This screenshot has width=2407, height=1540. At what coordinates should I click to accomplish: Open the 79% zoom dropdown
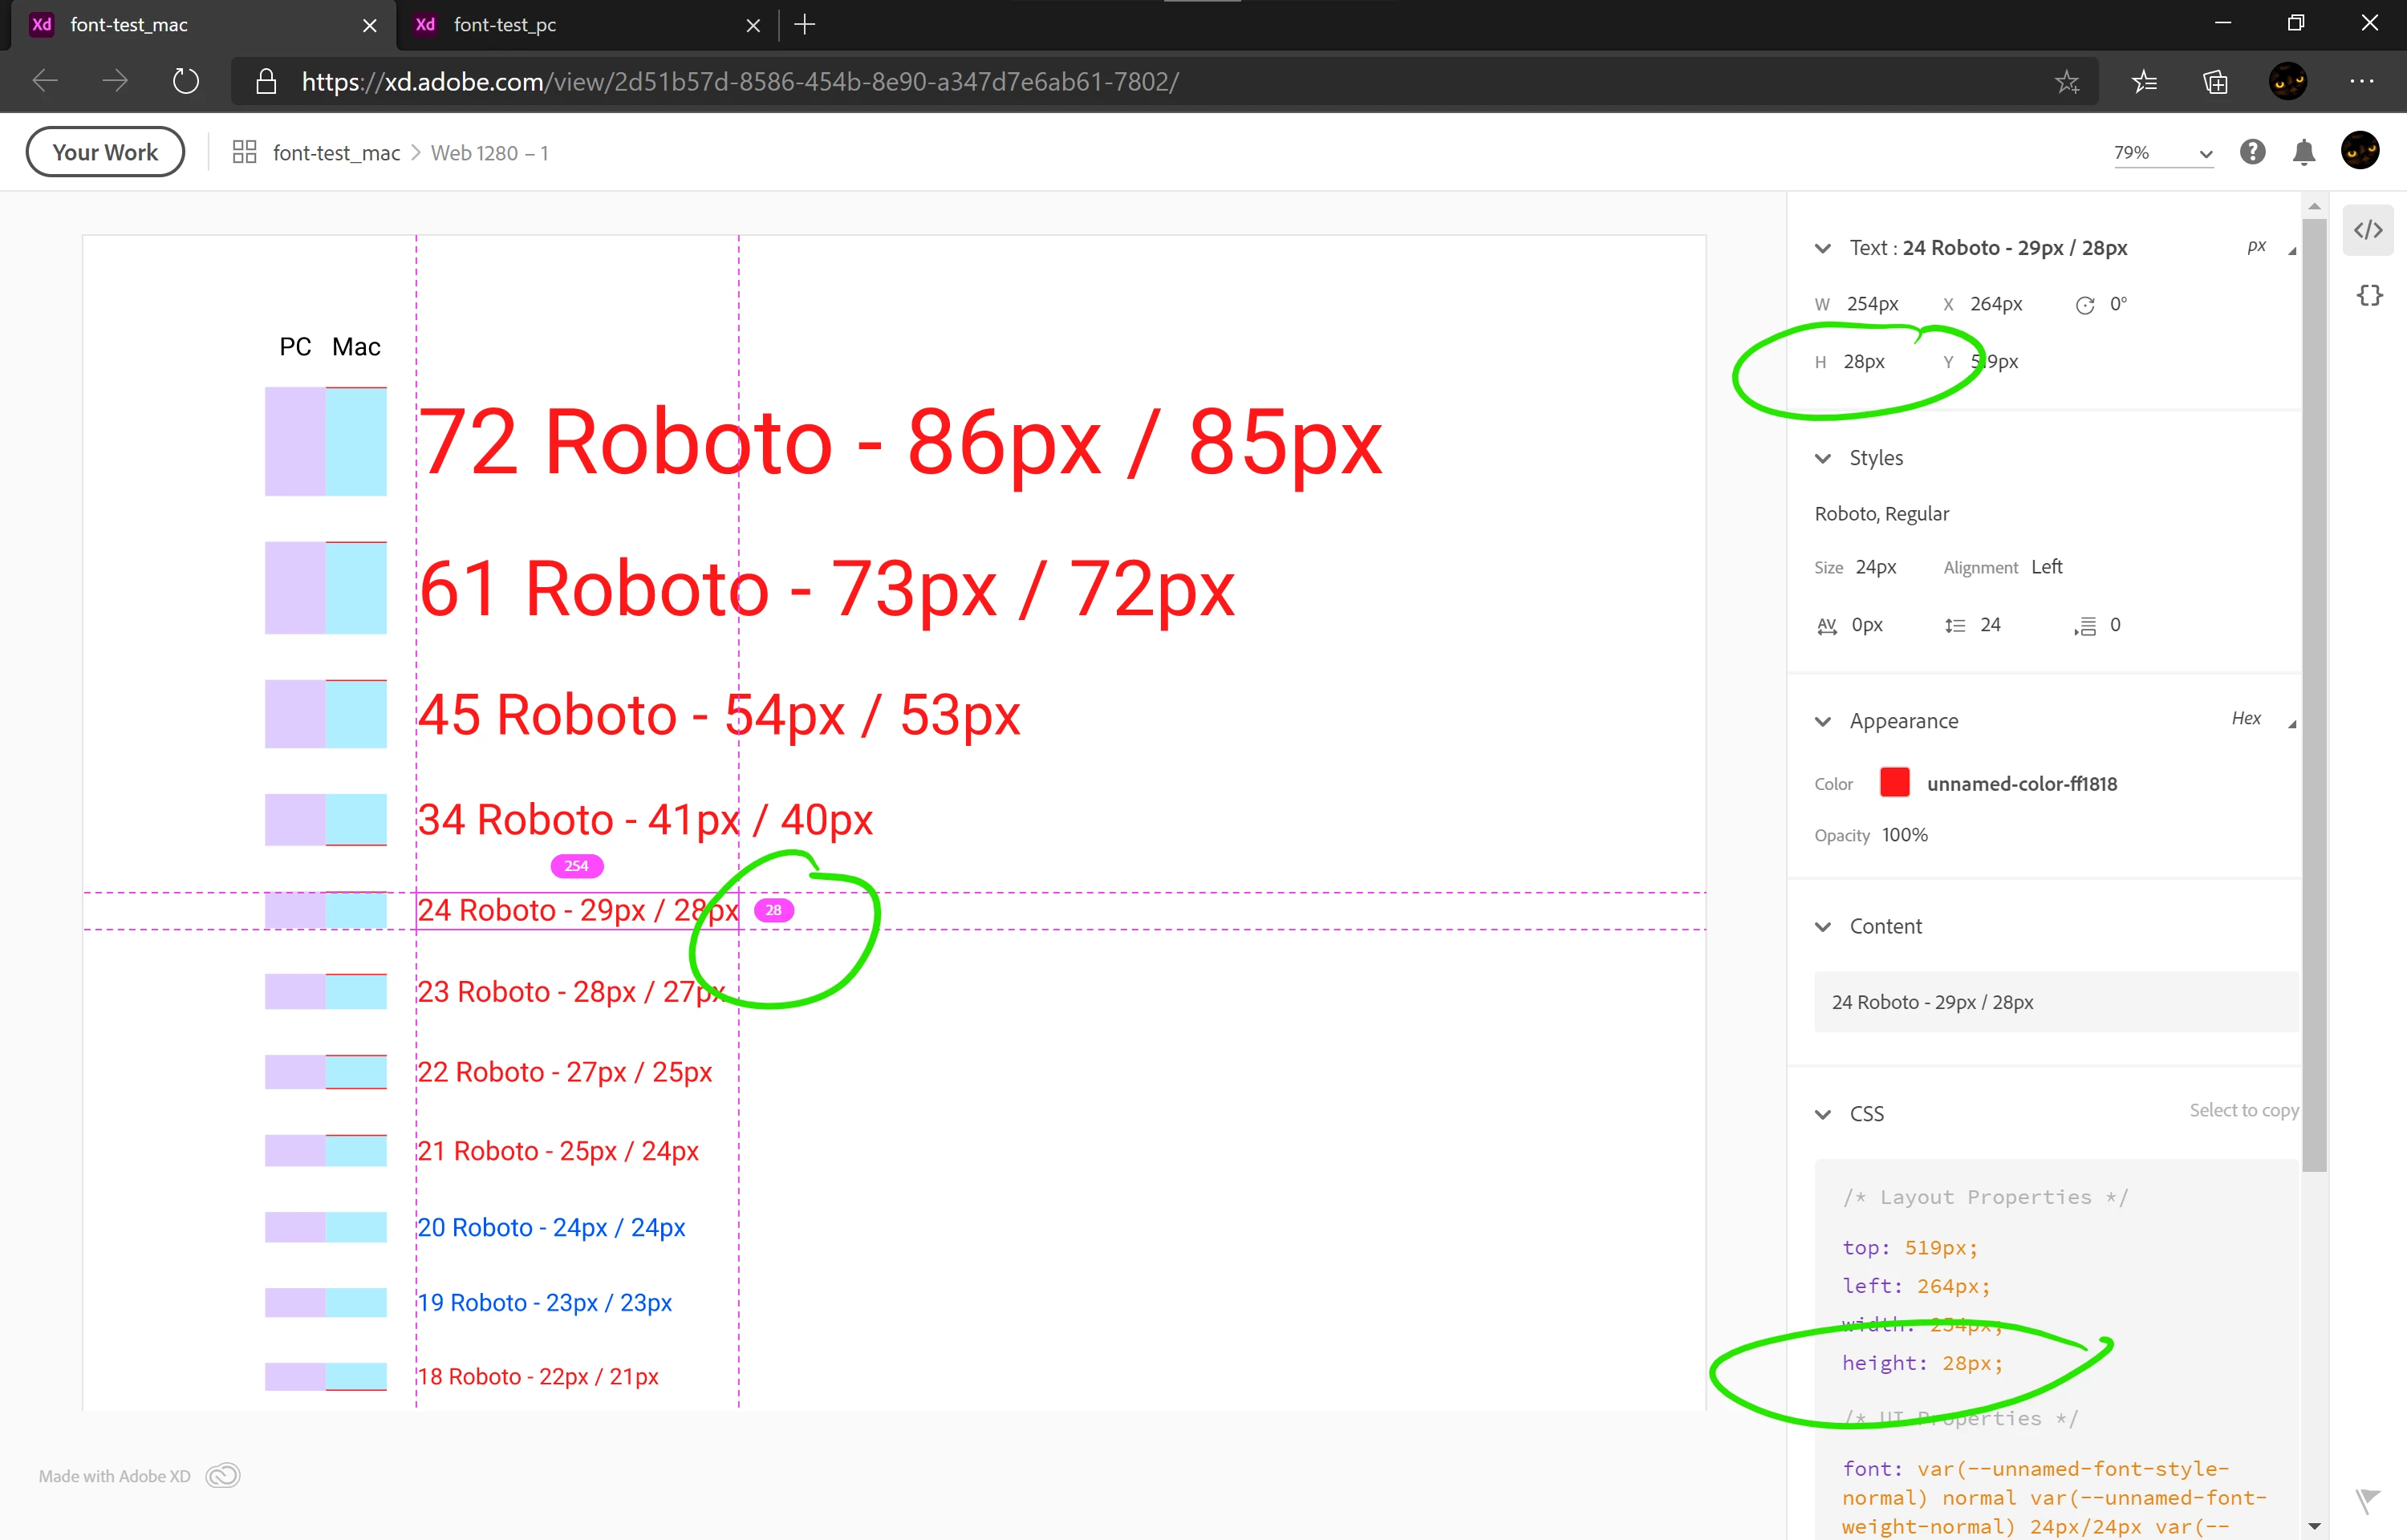pyautogui.click(x=2163, y=153)
